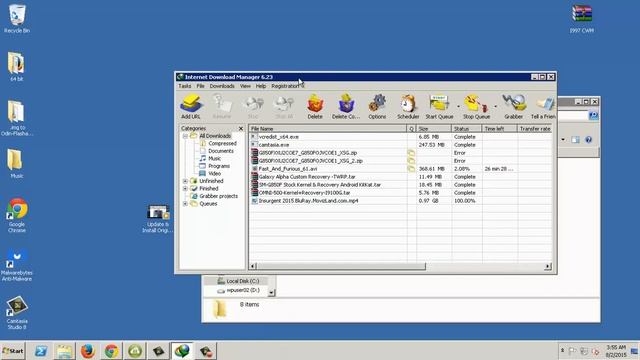
Task: Open the Help menu
Action: point(261,86)
